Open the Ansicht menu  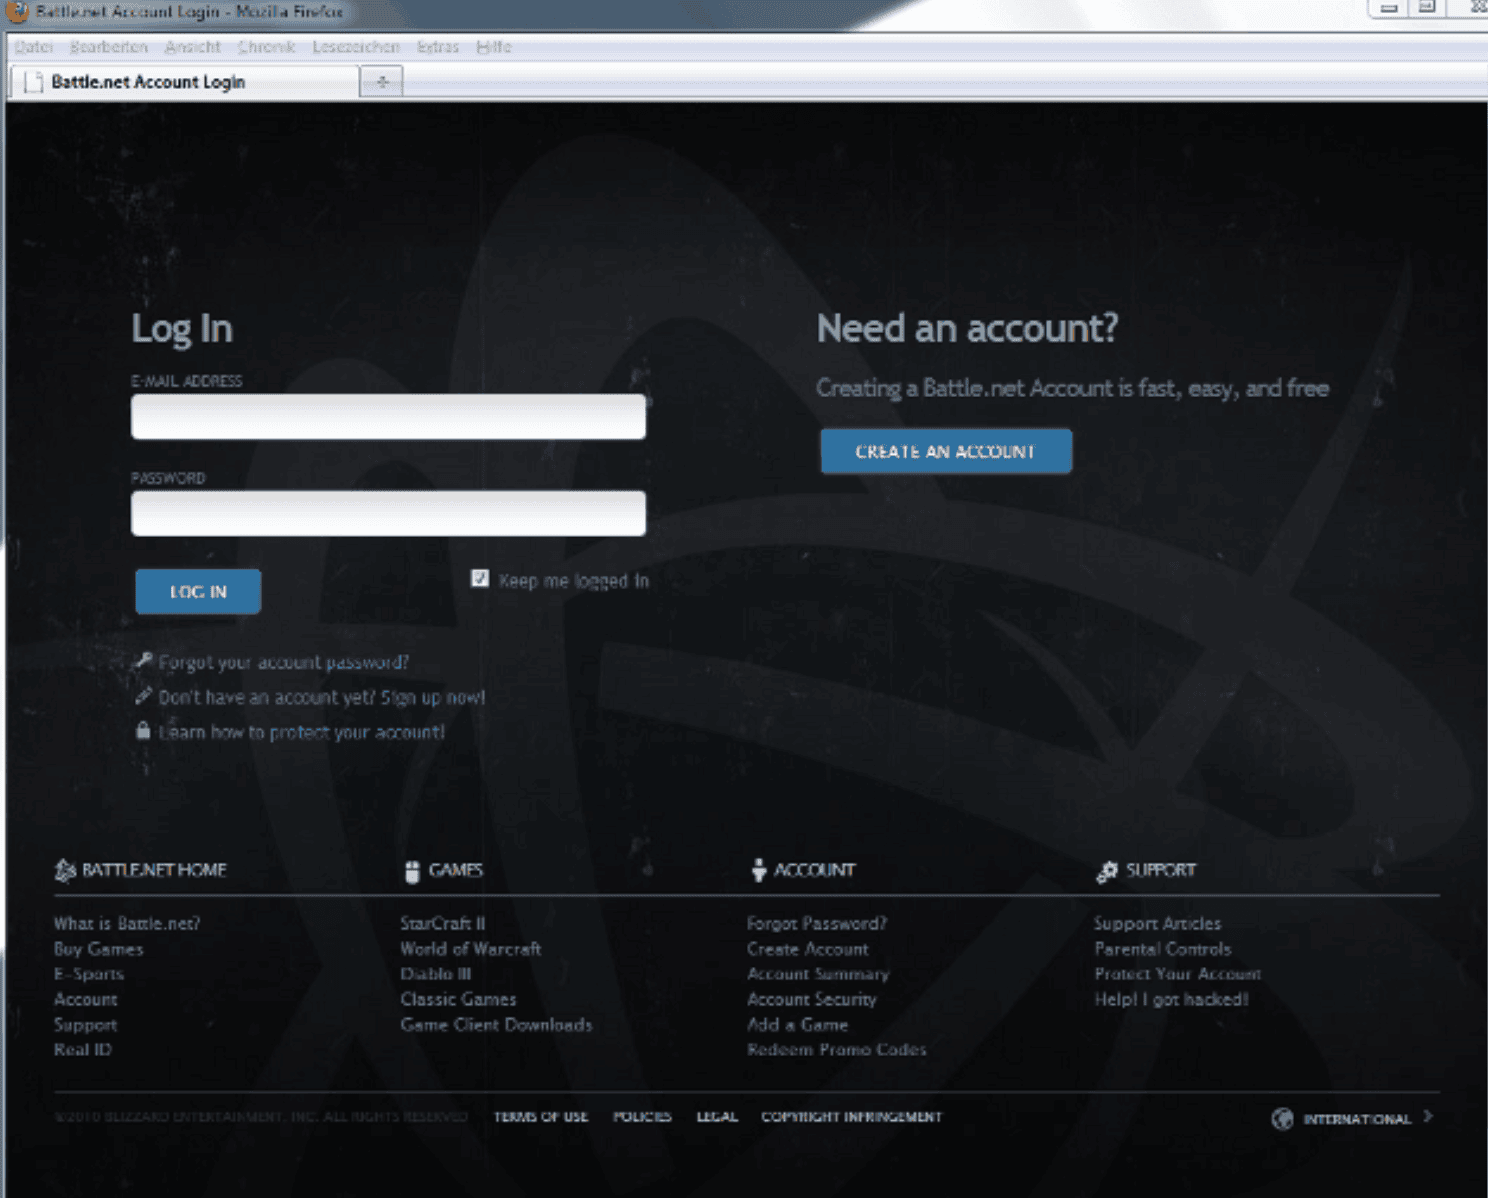tap(193, 47)
